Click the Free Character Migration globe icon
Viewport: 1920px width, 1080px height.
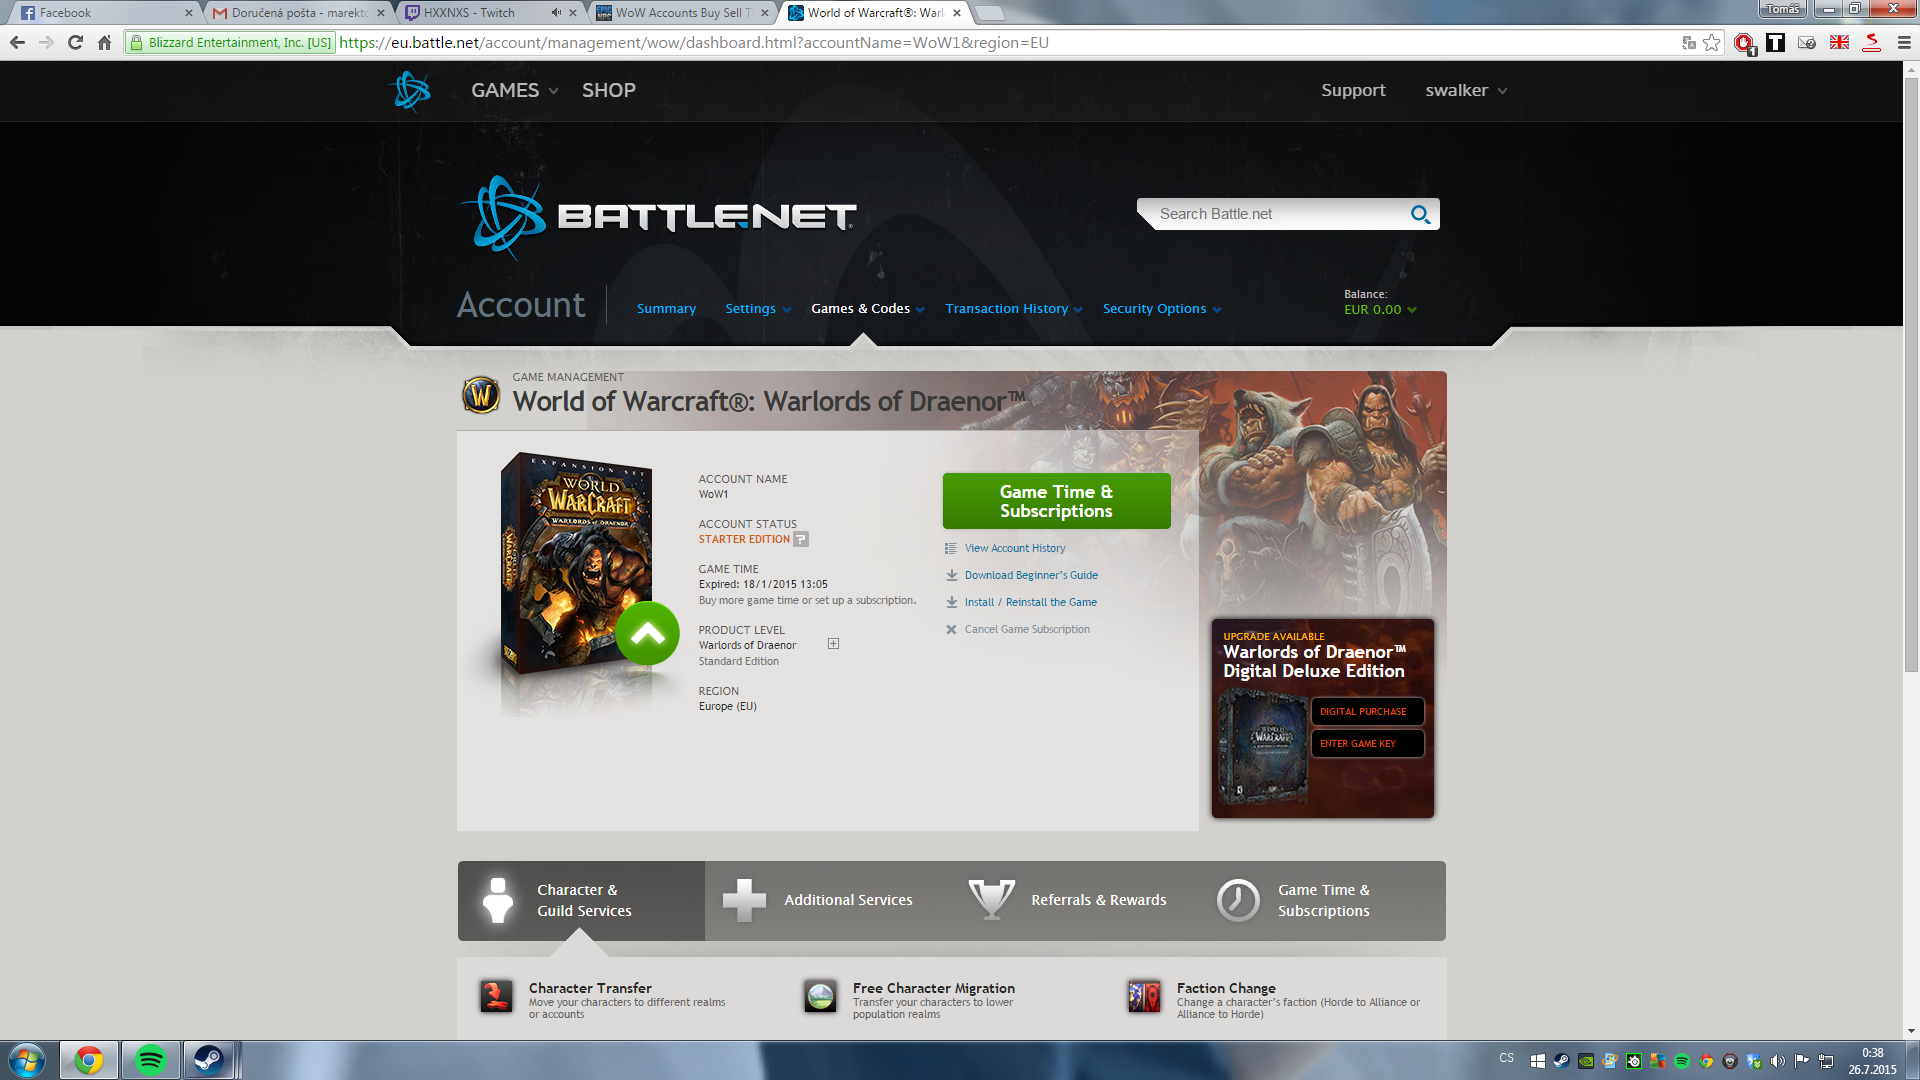[x=820, y=996]
